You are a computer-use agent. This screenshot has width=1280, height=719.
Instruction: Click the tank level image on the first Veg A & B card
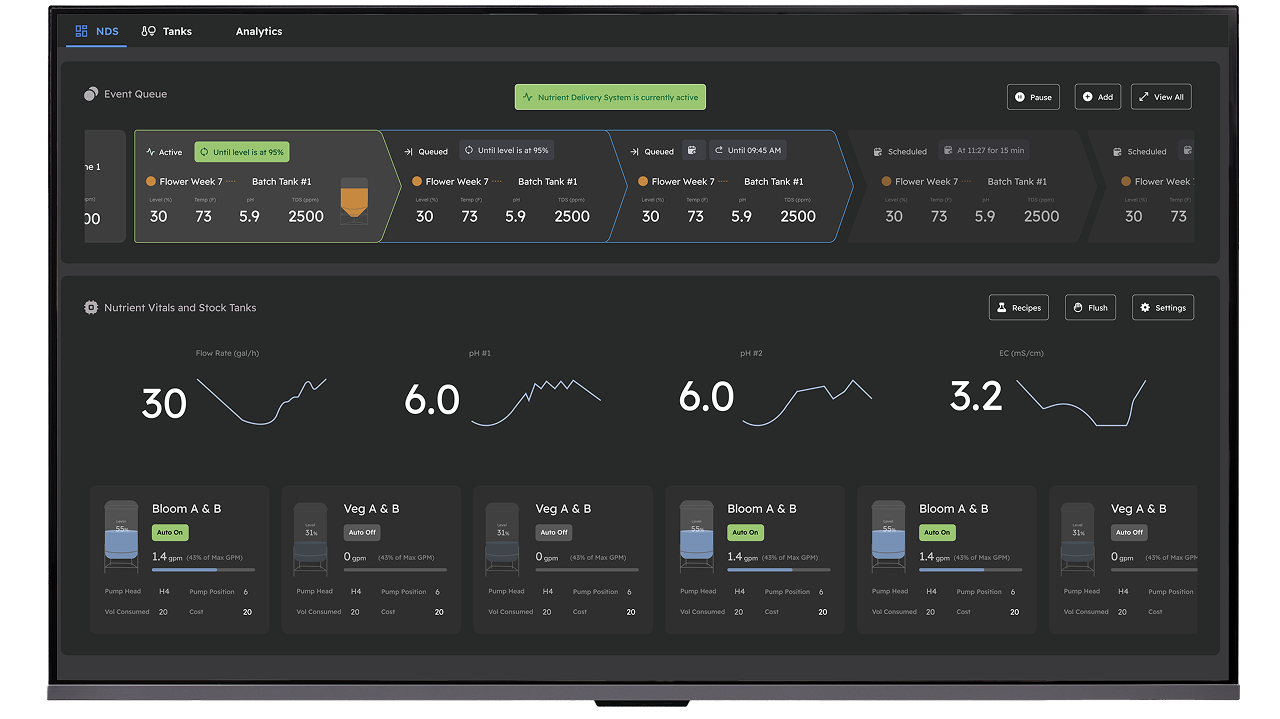311,538
